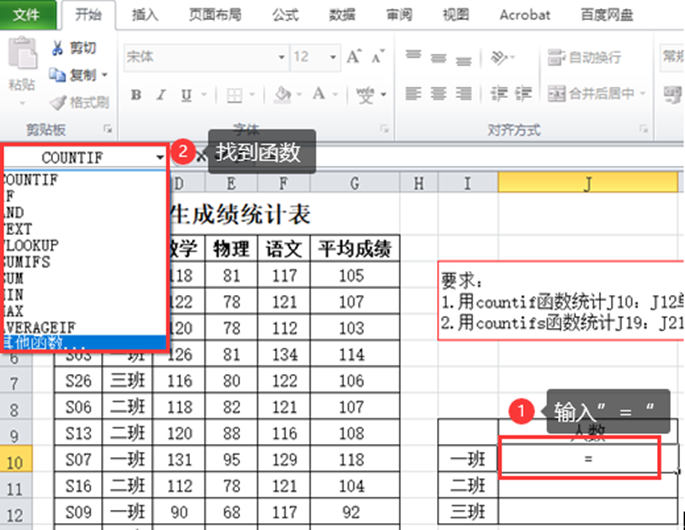Align text to vertical middle

point(438,57)
